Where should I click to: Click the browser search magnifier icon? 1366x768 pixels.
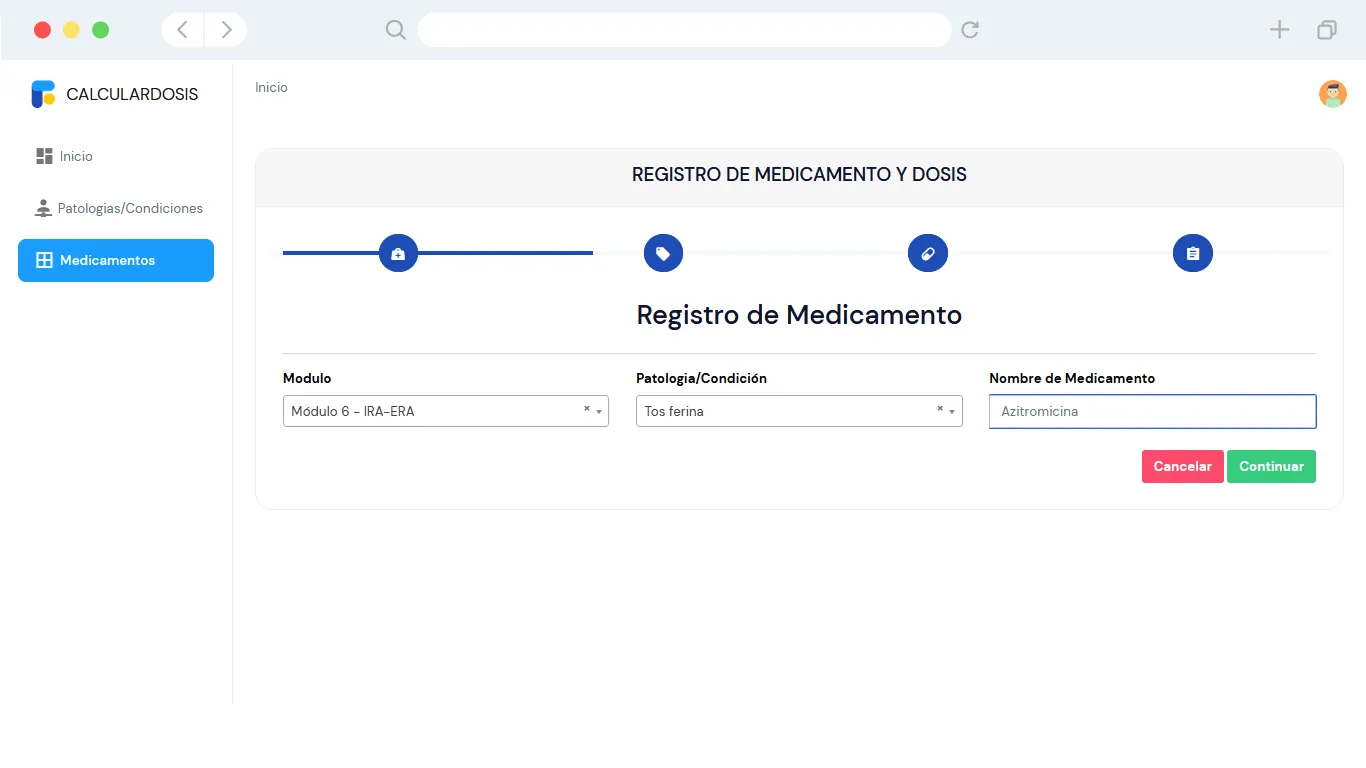(396, 30)
